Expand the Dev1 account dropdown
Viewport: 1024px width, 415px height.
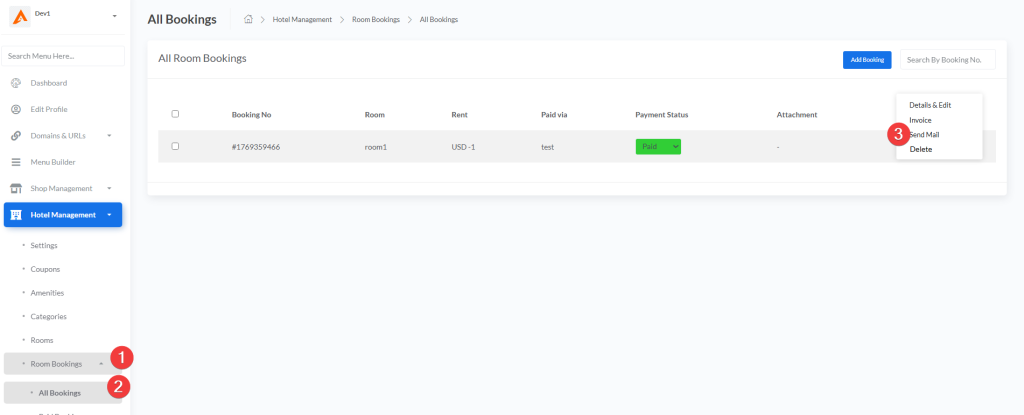click(x=114, y=17)
